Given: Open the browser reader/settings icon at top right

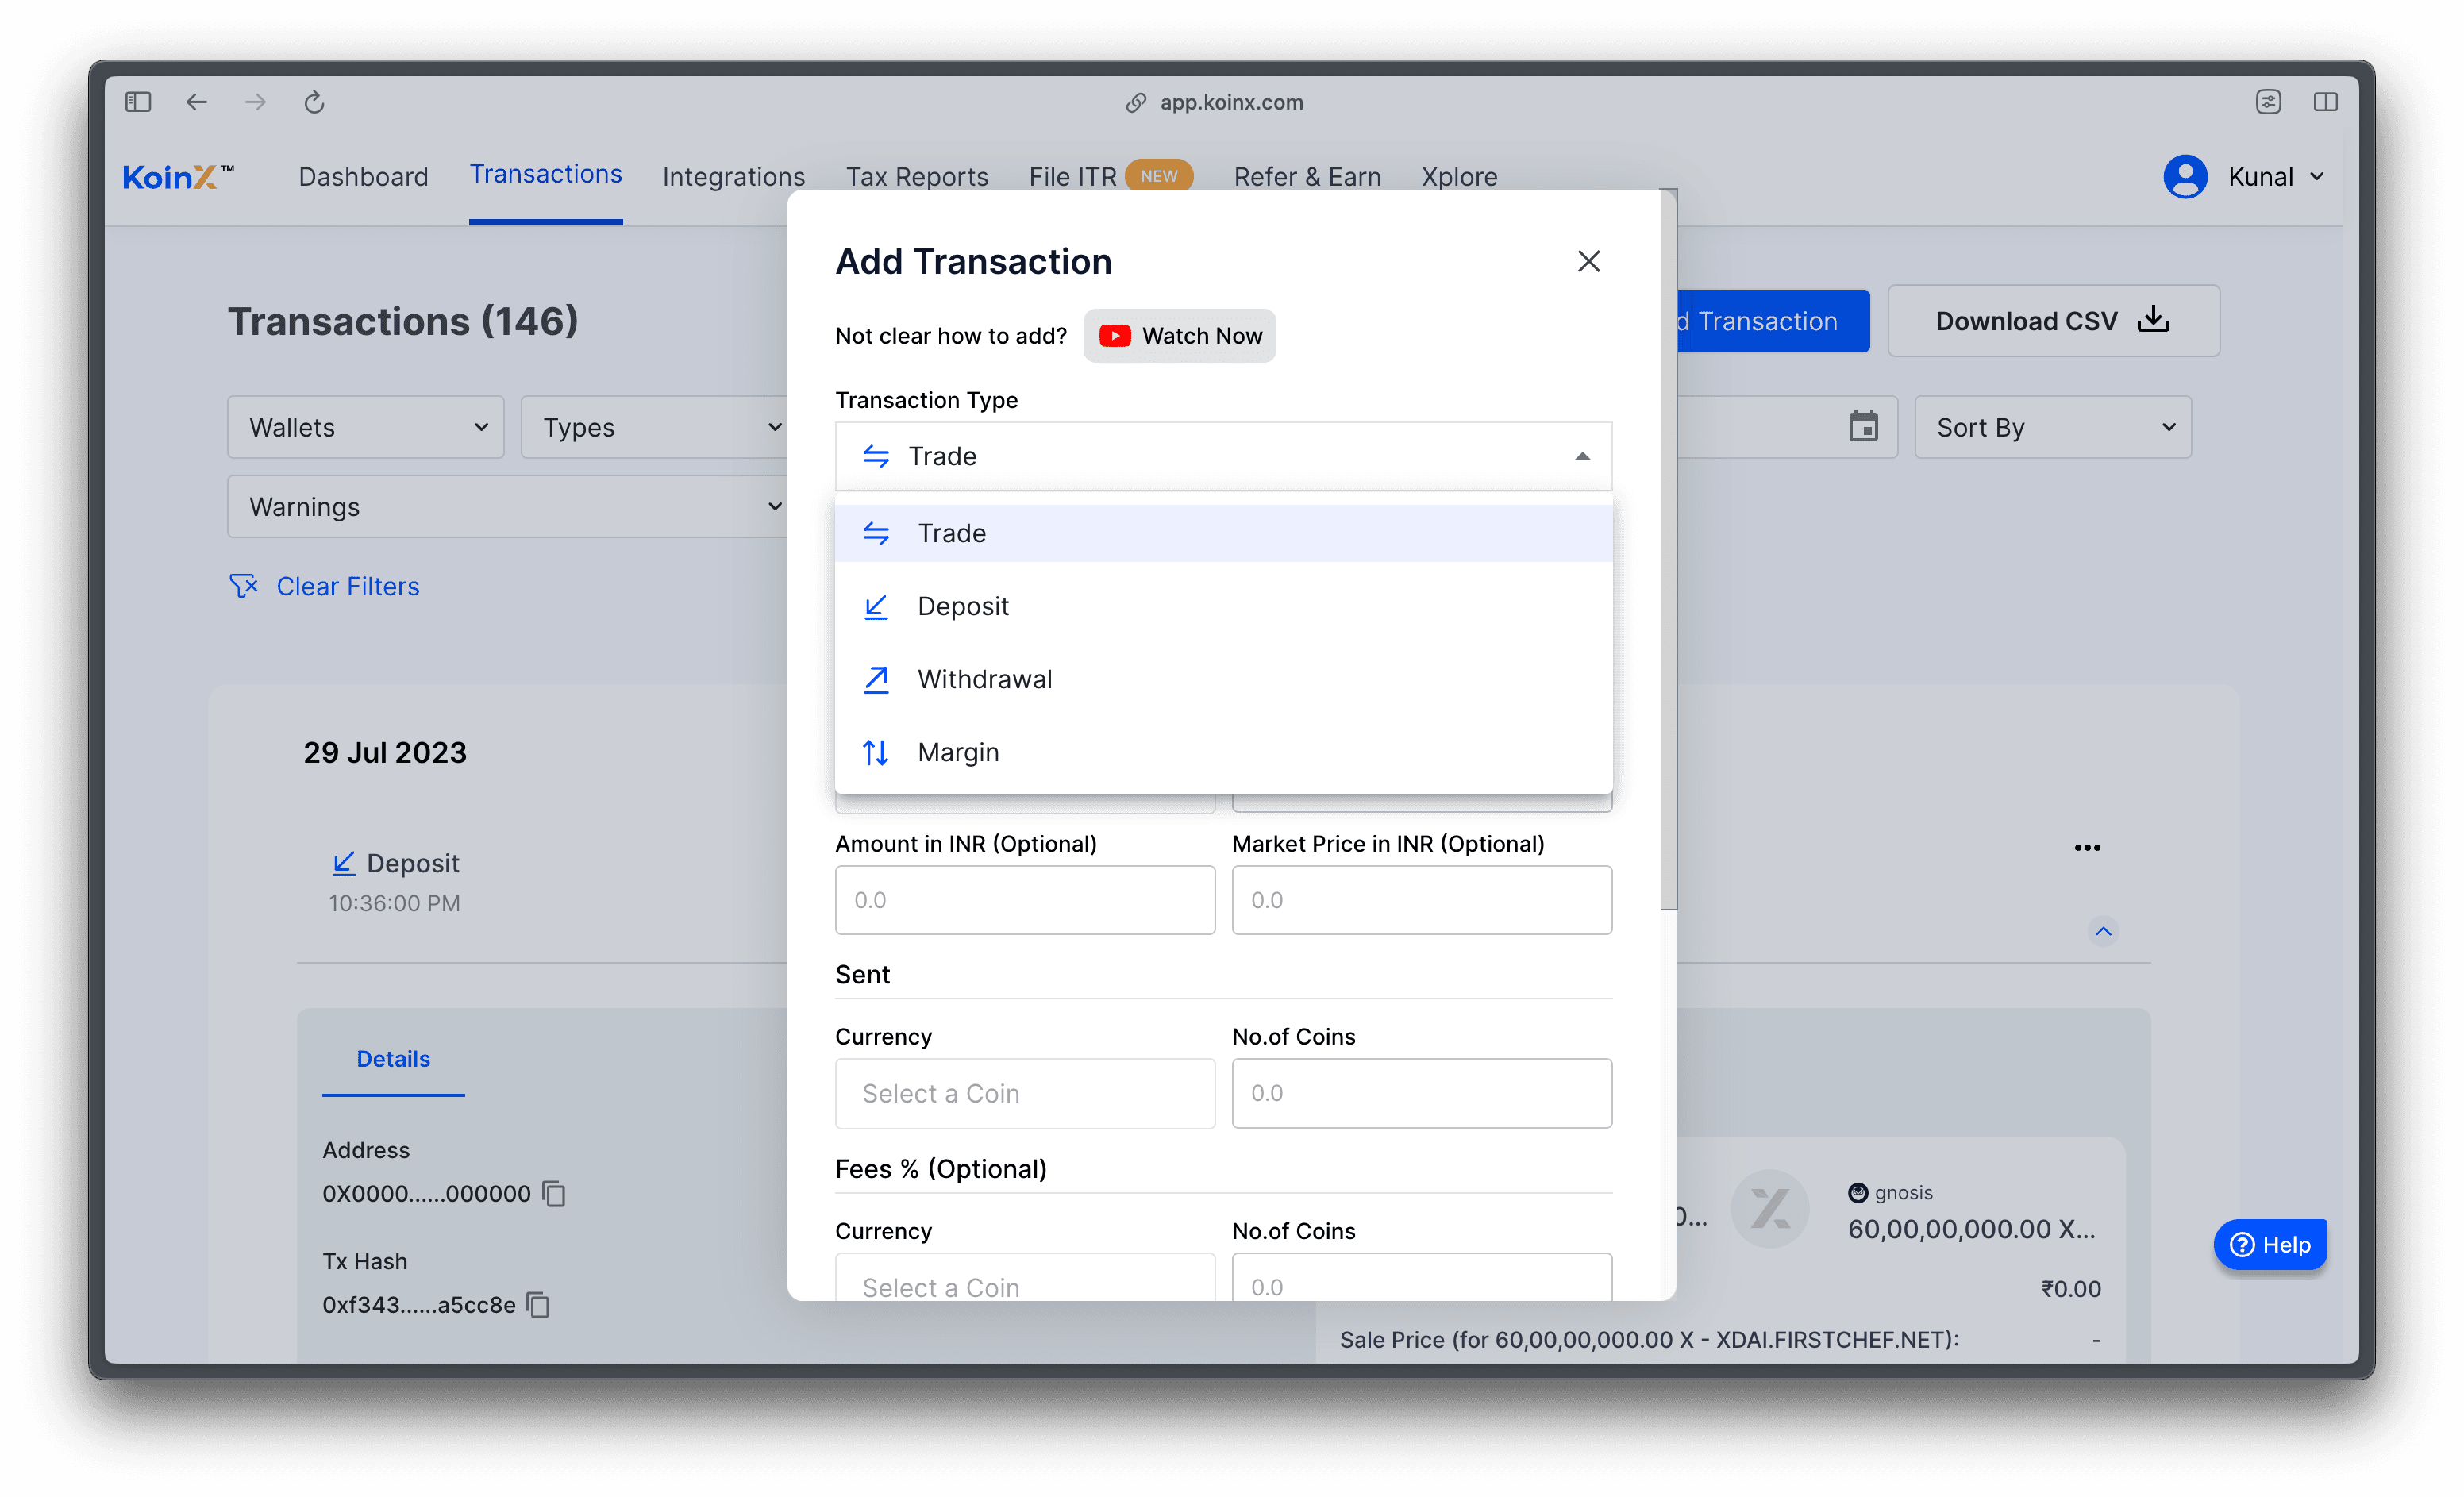Looking at the screenshot, I should 2268,102.
